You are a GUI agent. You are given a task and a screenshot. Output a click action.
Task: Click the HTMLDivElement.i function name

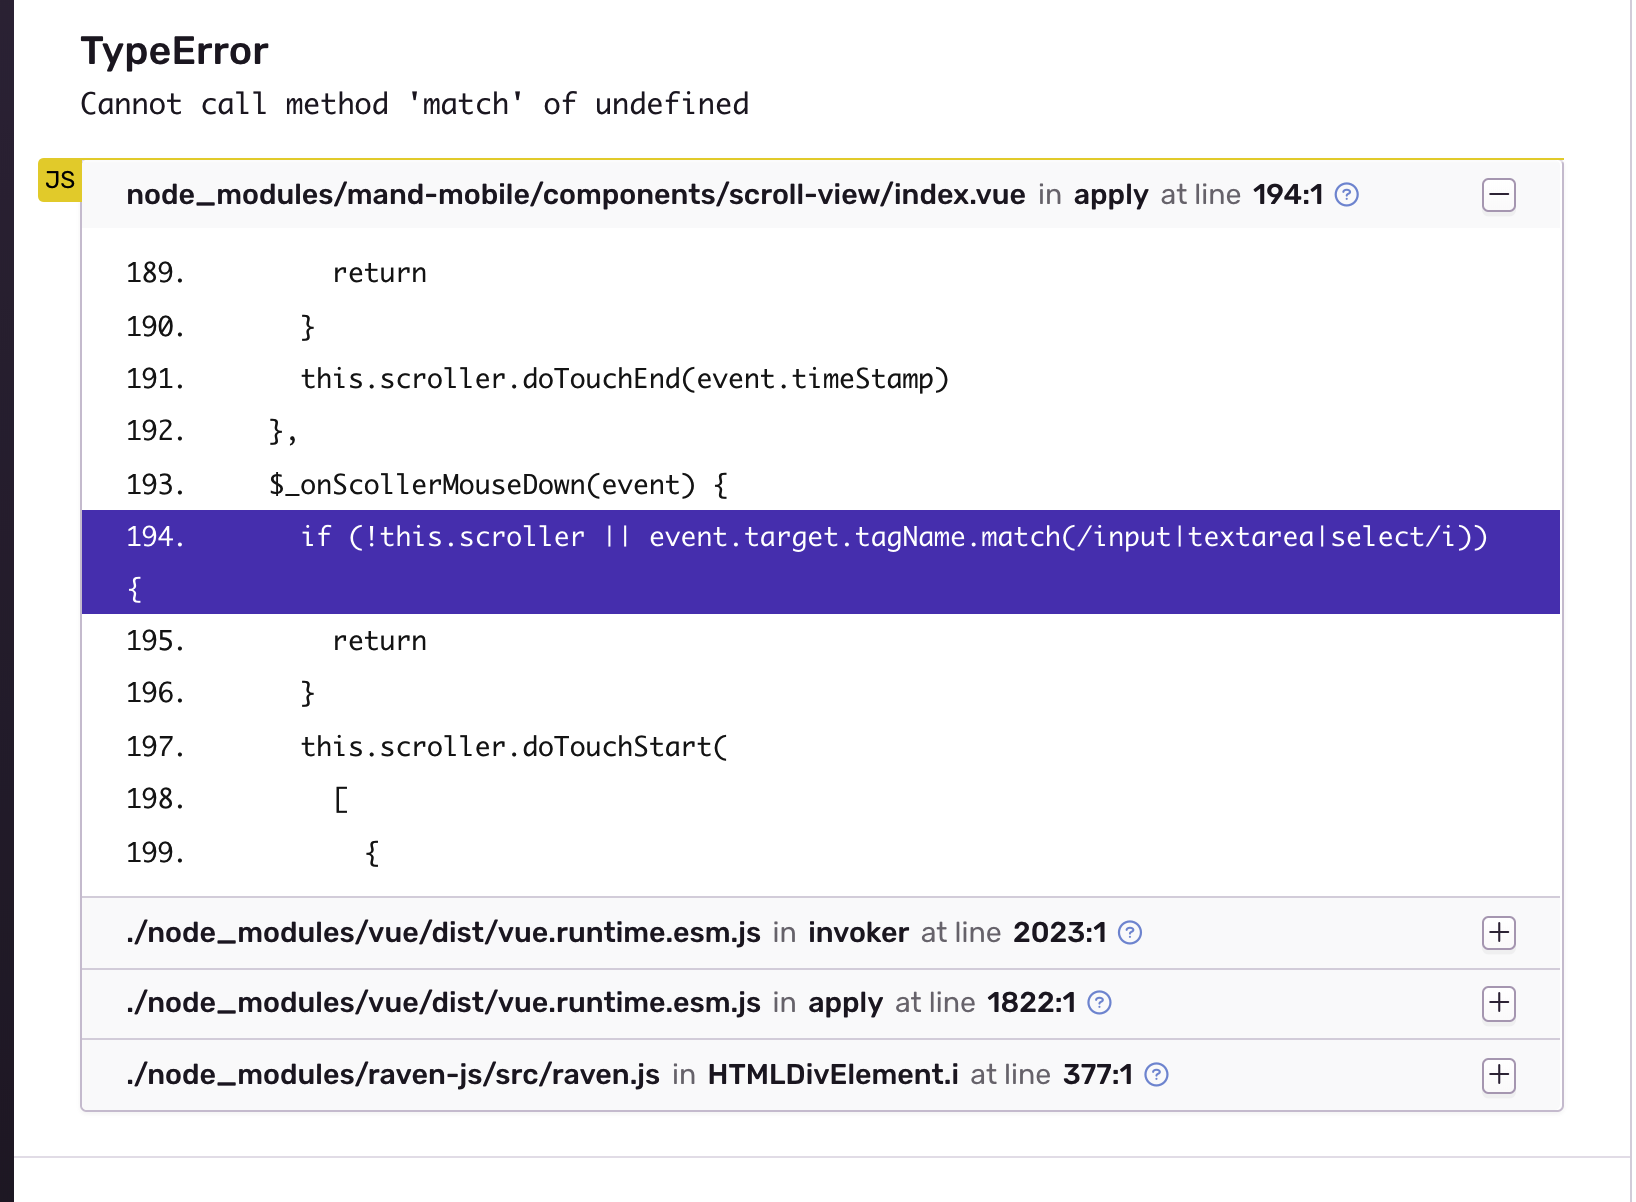tap(833, 1075)
